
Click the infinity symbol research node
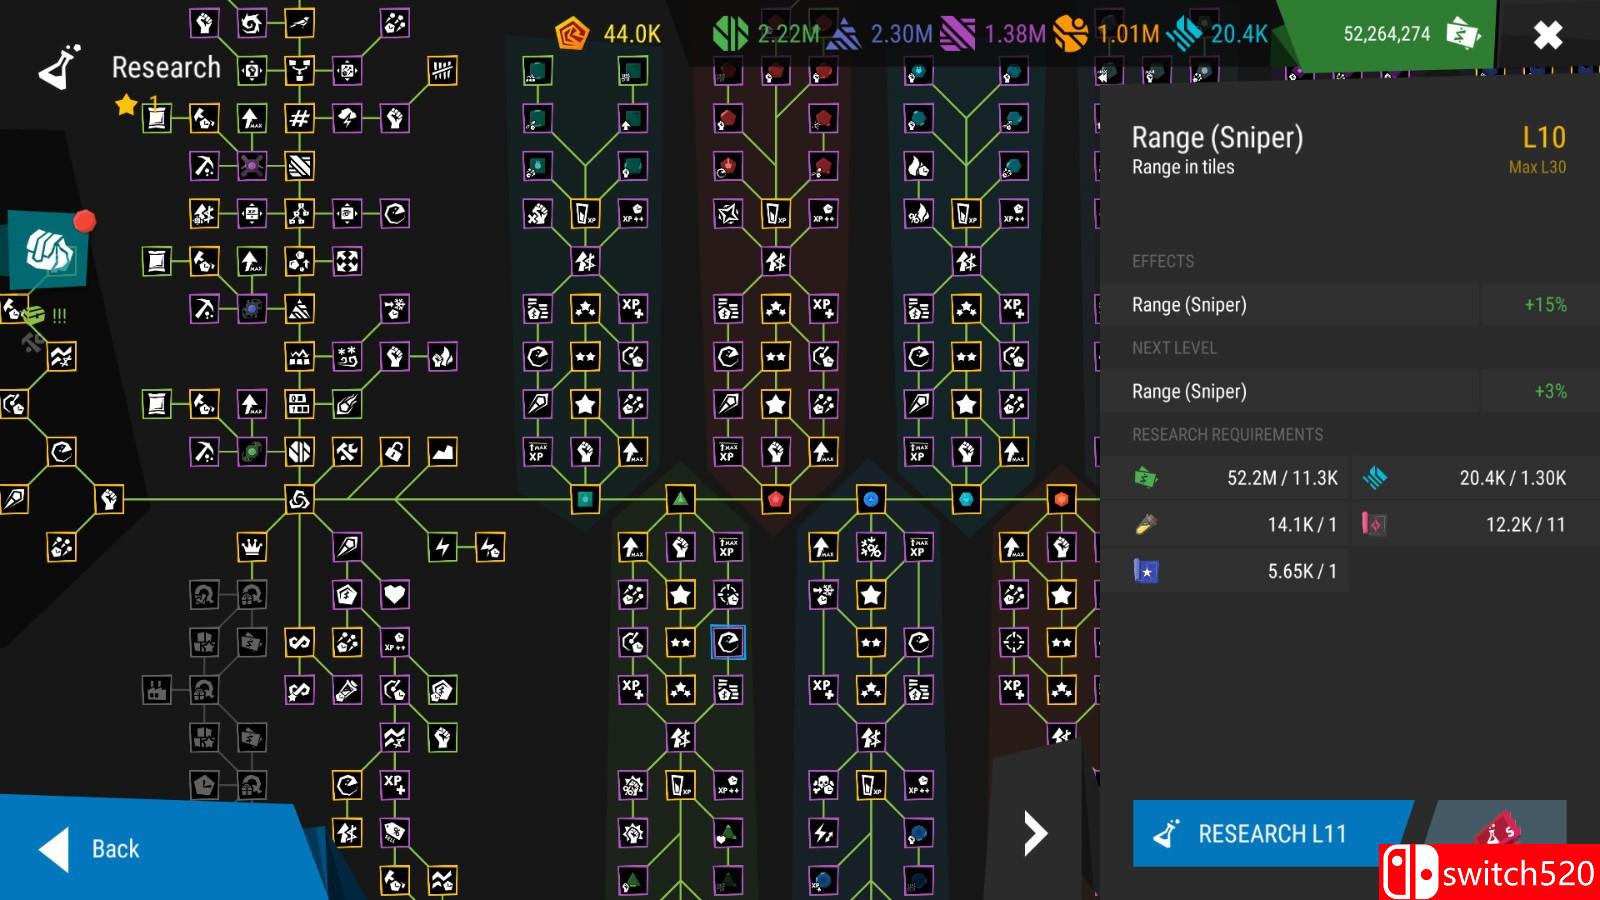click(x=299, y=642)
